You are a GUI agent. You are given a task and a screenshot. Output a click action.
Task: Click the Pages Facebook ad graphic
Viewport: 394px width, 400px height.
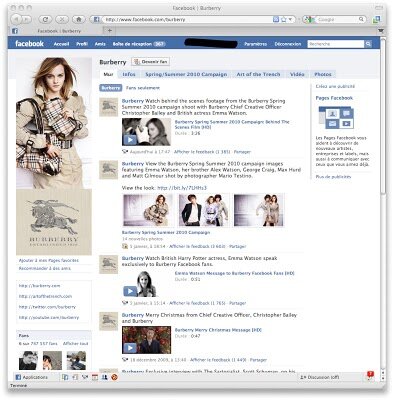[x=336, y=118]
